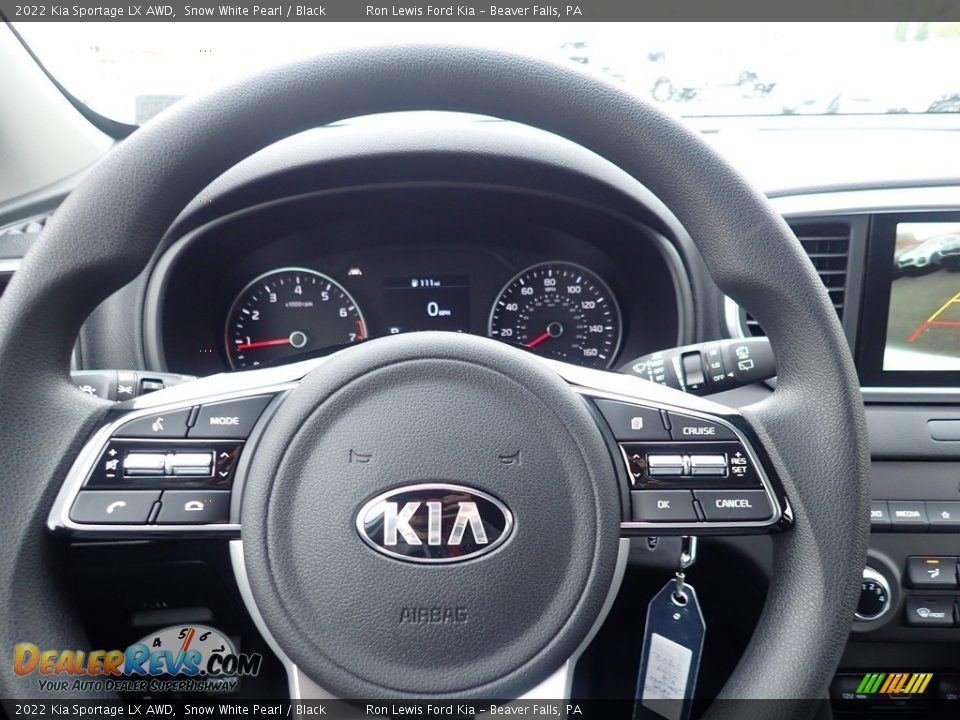Tap the Kia logo on the steering wheel
This screenshot has height=720, width=960.
tap(432, 520)
